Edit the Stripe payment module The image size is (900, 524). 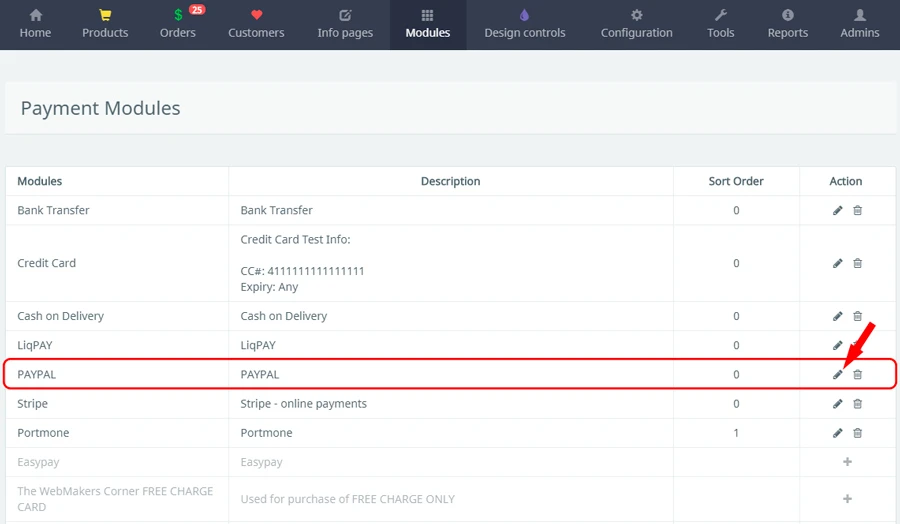pos(838,404)
